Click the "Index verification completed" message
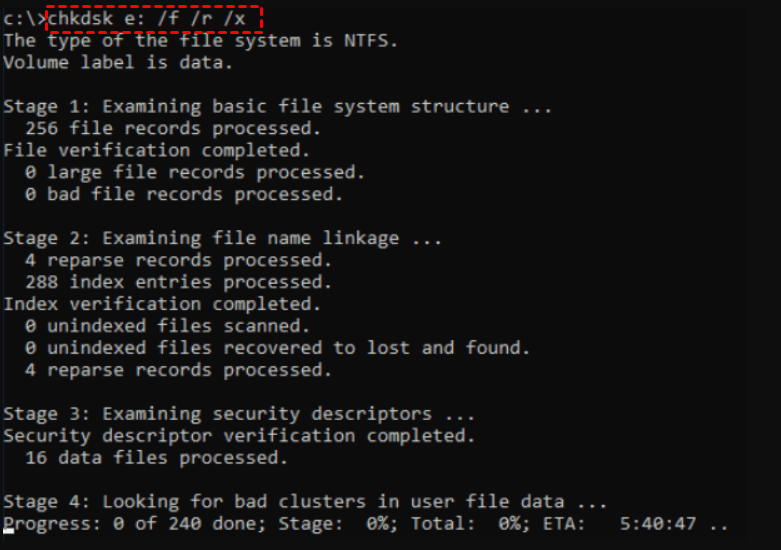 (162, 304)
